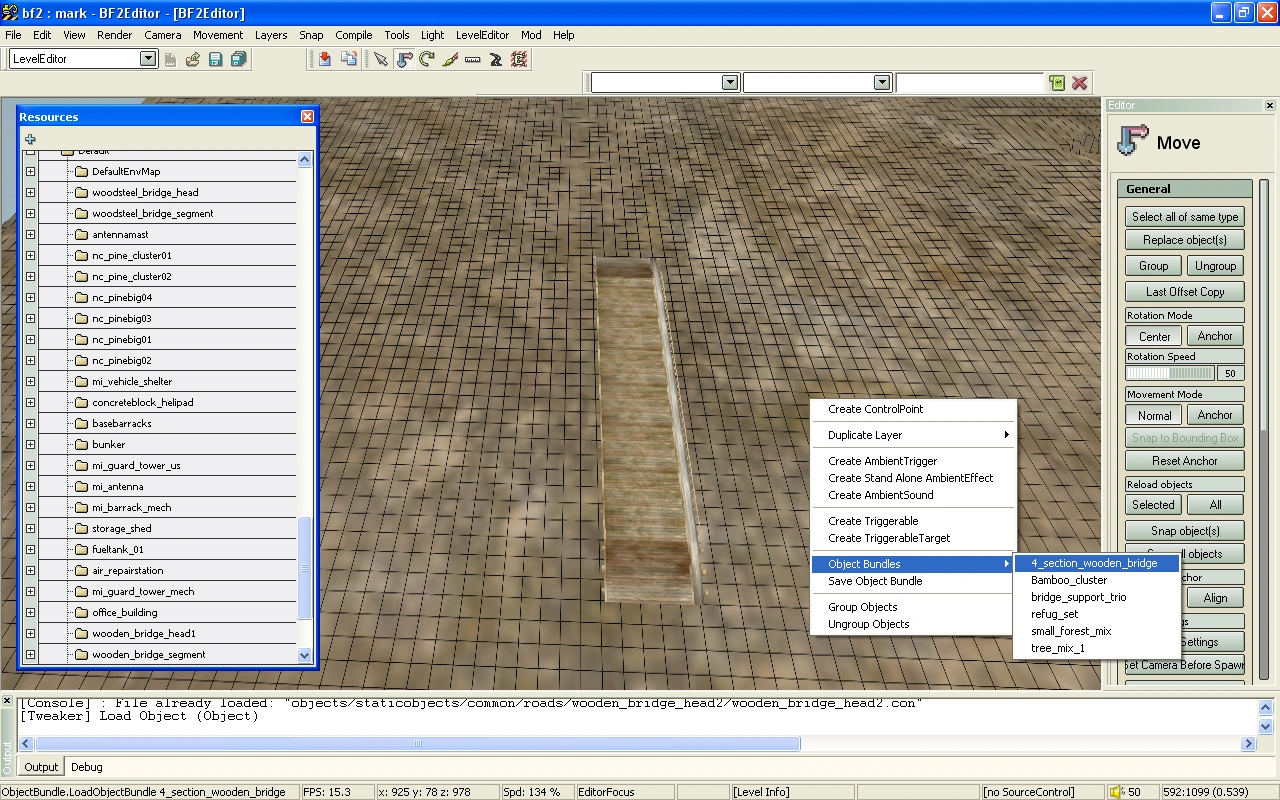
Task: Select the arrow Select tool in toolbar
Action: tap(380, 59)
